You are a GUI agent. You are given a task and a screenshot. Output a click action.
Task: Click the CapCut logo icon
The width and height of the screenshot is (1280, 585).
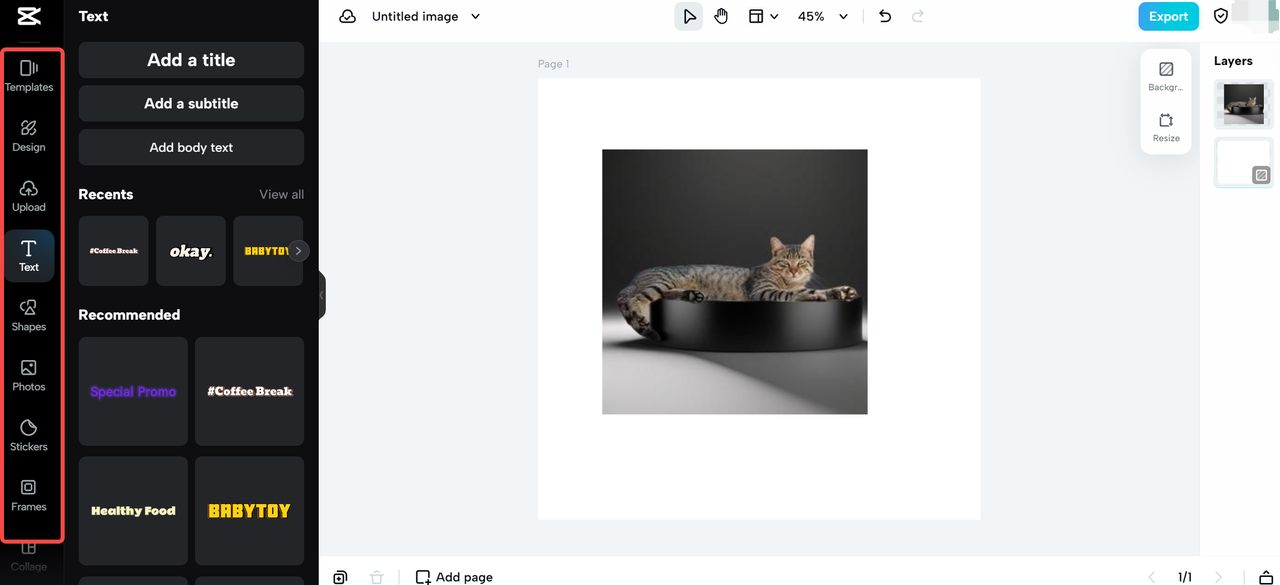tap(28, 16)
